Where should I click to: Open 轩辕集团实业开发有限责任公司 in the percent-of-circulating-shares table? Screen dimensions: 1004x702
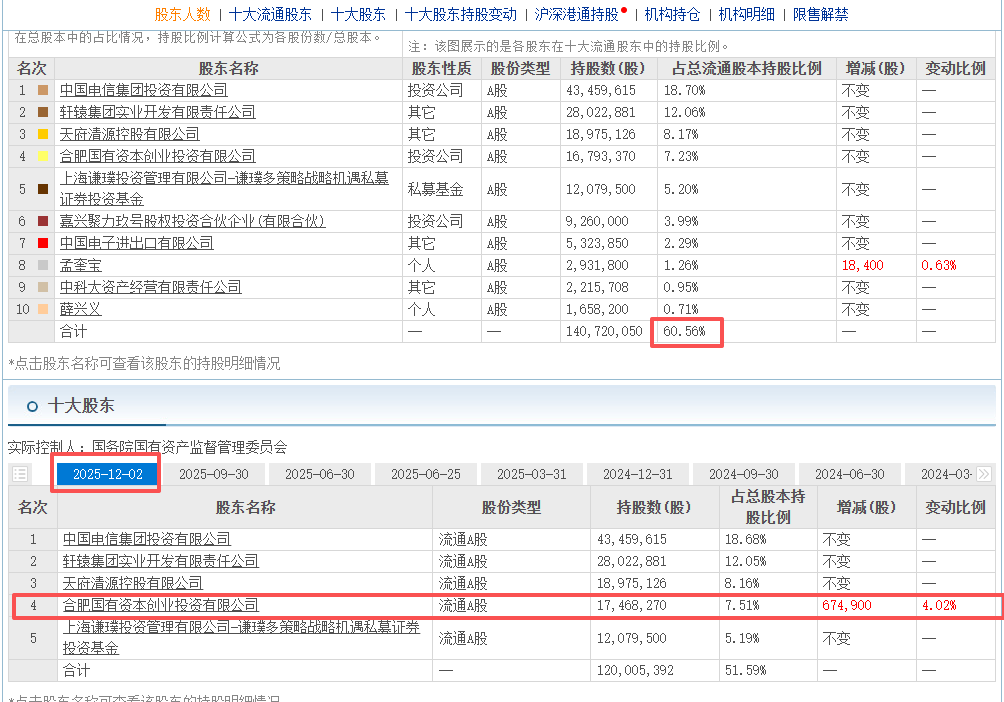coord(158,112)
